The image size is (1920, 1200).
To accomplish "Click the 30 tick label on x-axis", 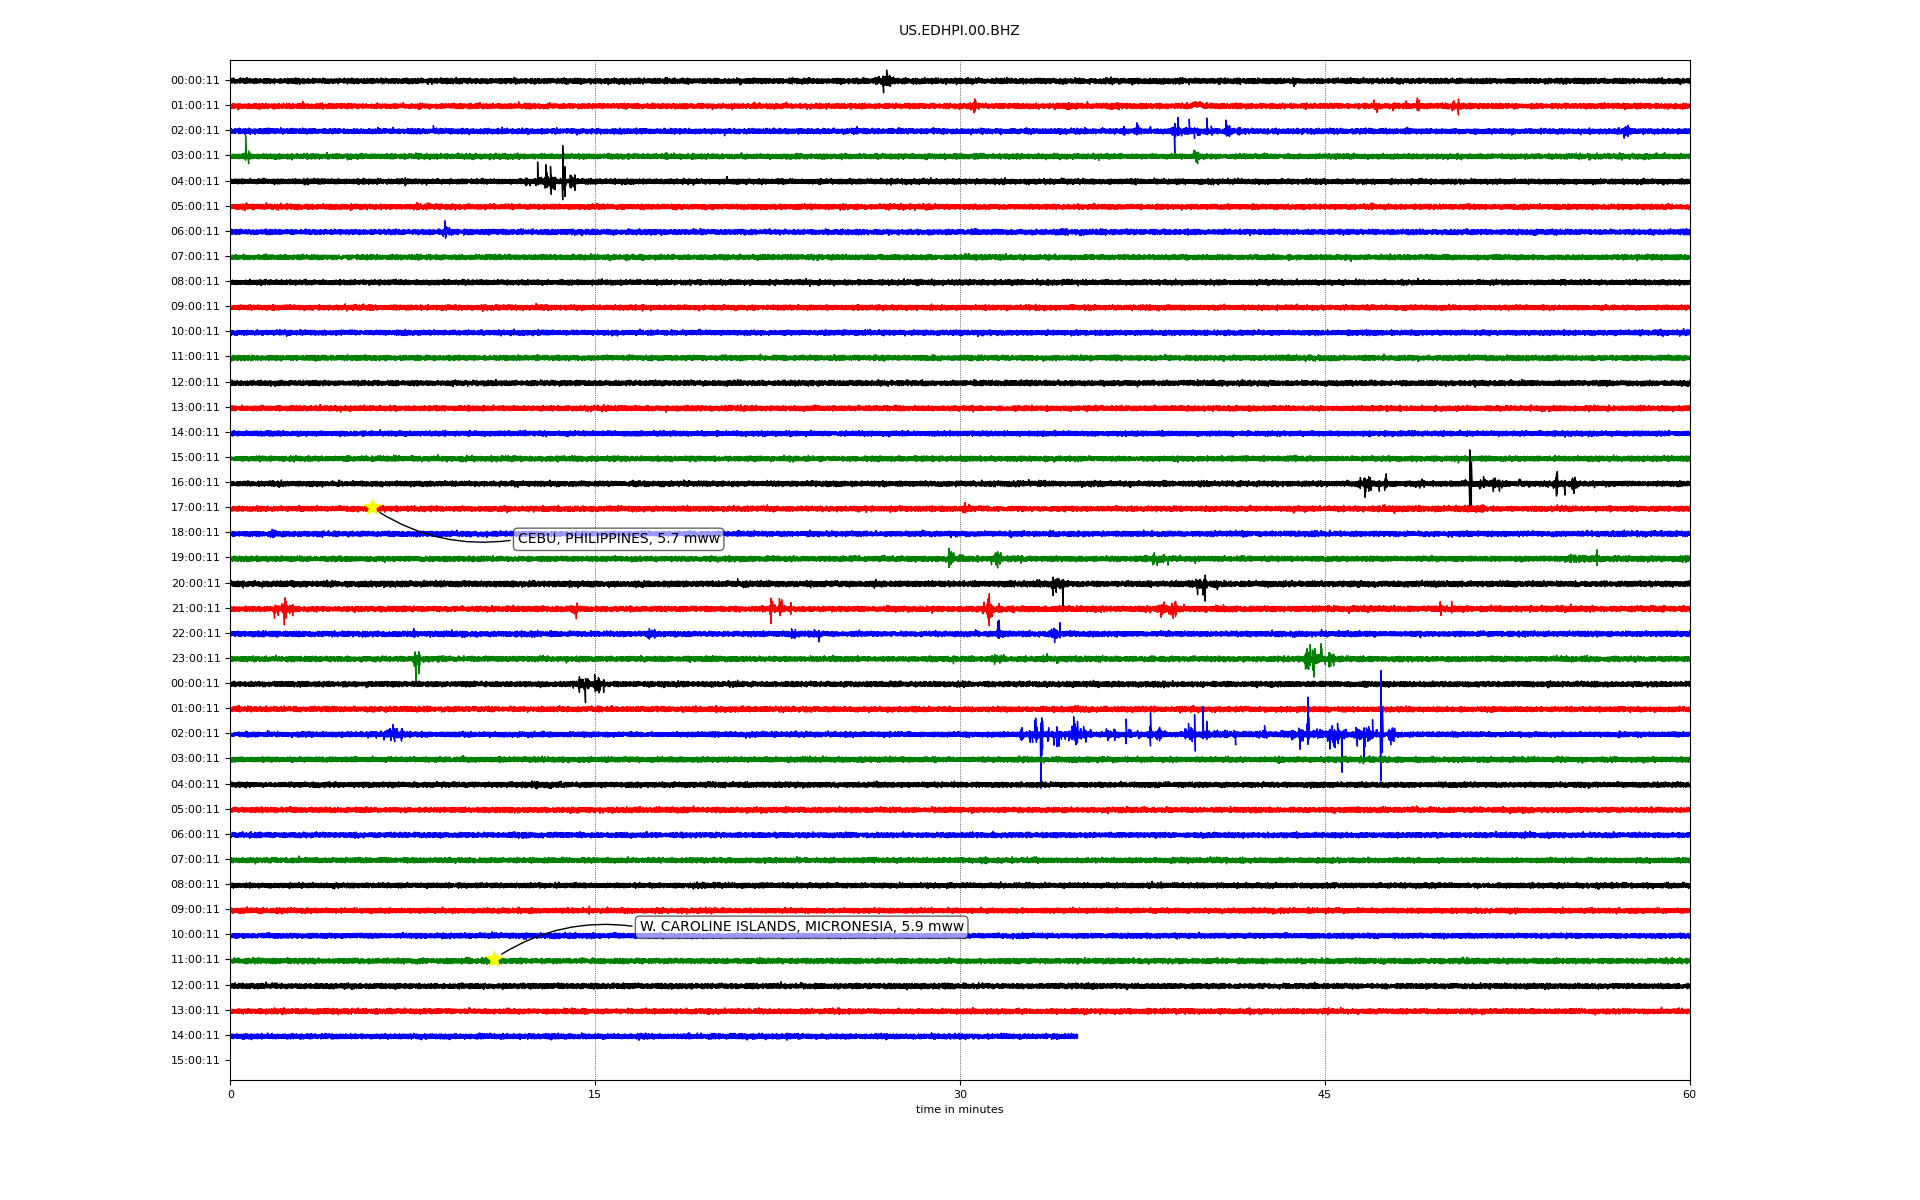I will pyautogui.click(x=960, y=1094).
